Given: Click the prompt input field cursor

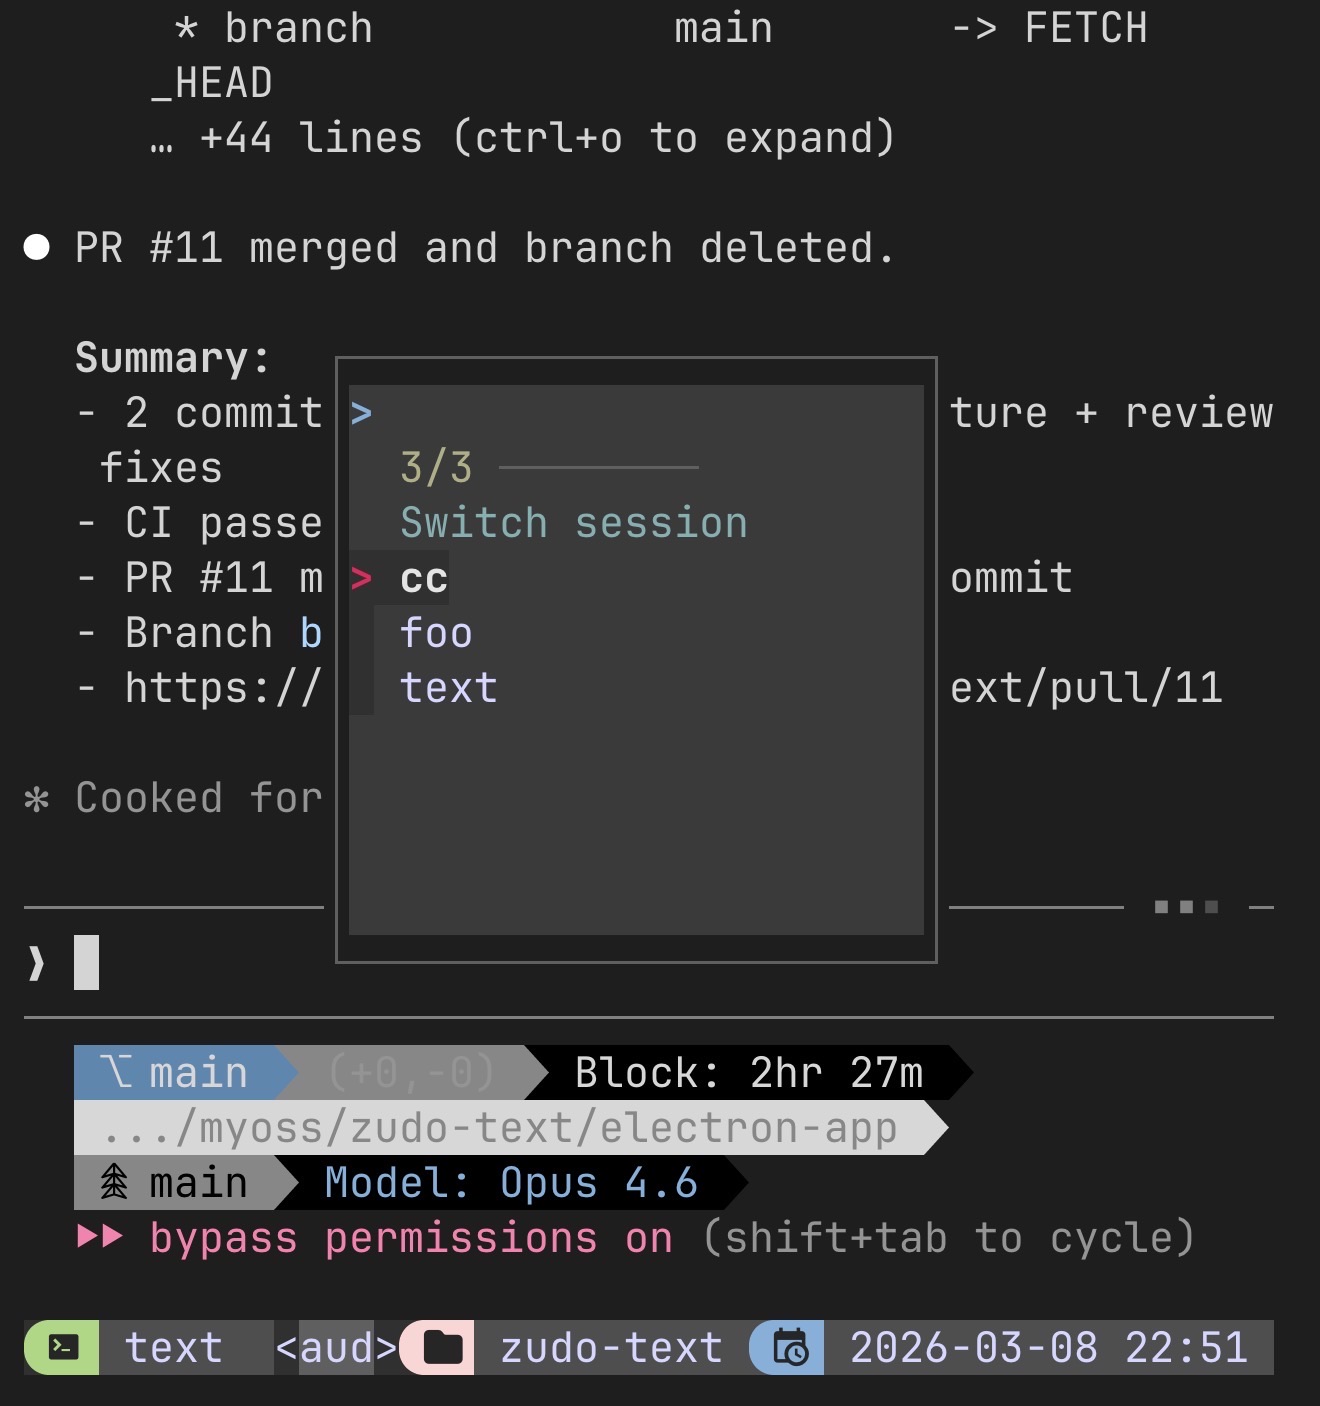Looking at the screenshot, I should pos(87,962).
